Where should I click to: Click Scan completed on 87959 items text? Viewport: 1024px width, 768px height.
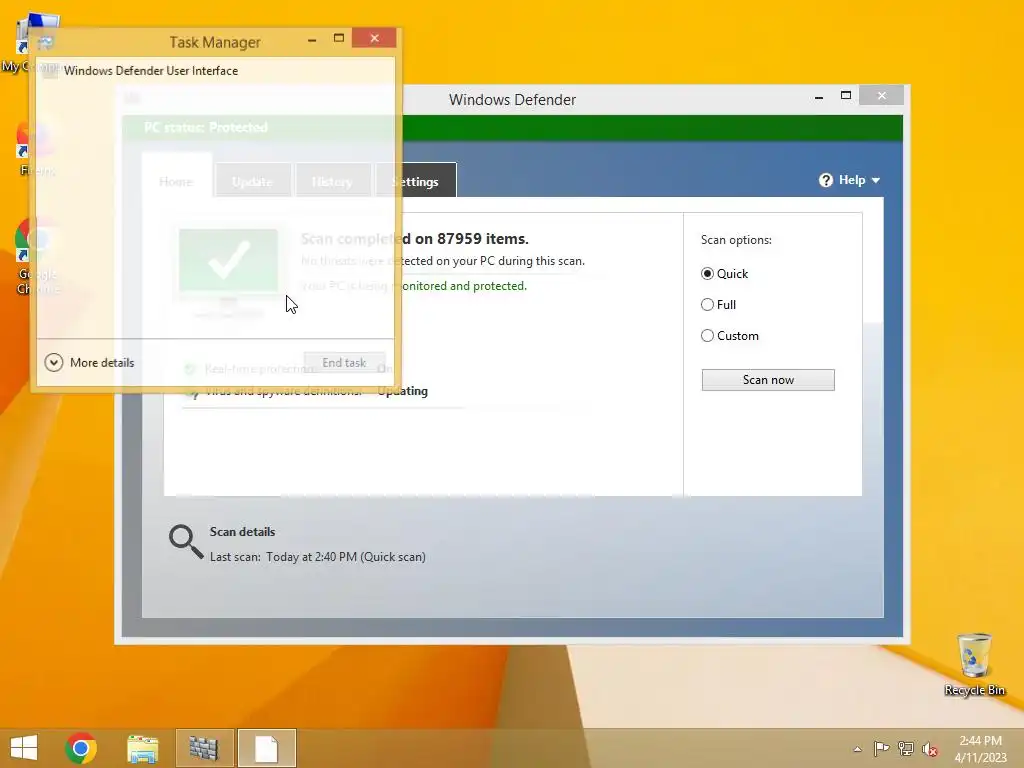coord(415,239)
